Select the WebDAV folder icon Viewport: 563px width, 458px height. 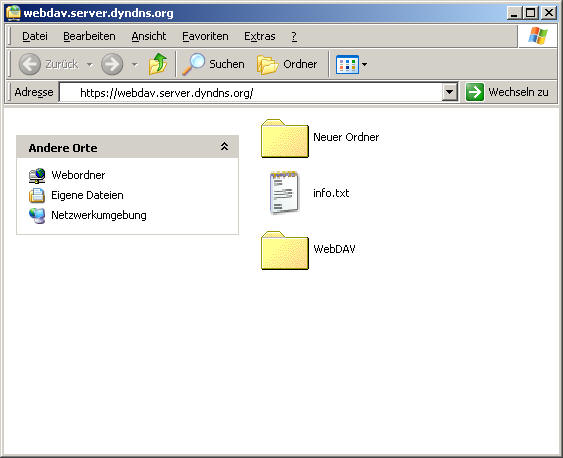(285, 250)
